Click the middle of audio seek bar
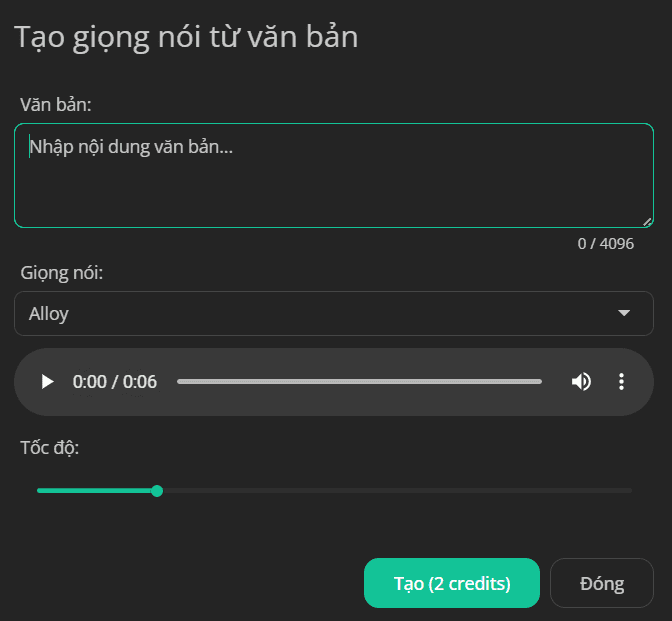The width and height of the screenshot is (672, 621). [360, 381]
